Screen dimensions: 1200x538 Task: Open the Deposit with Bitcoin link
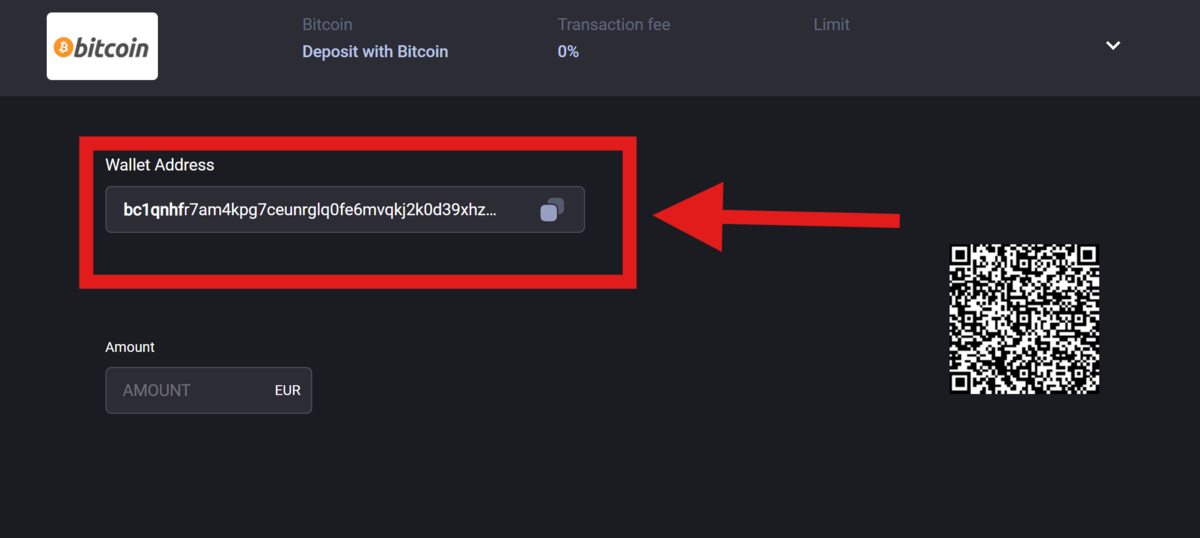coord(375,52)
